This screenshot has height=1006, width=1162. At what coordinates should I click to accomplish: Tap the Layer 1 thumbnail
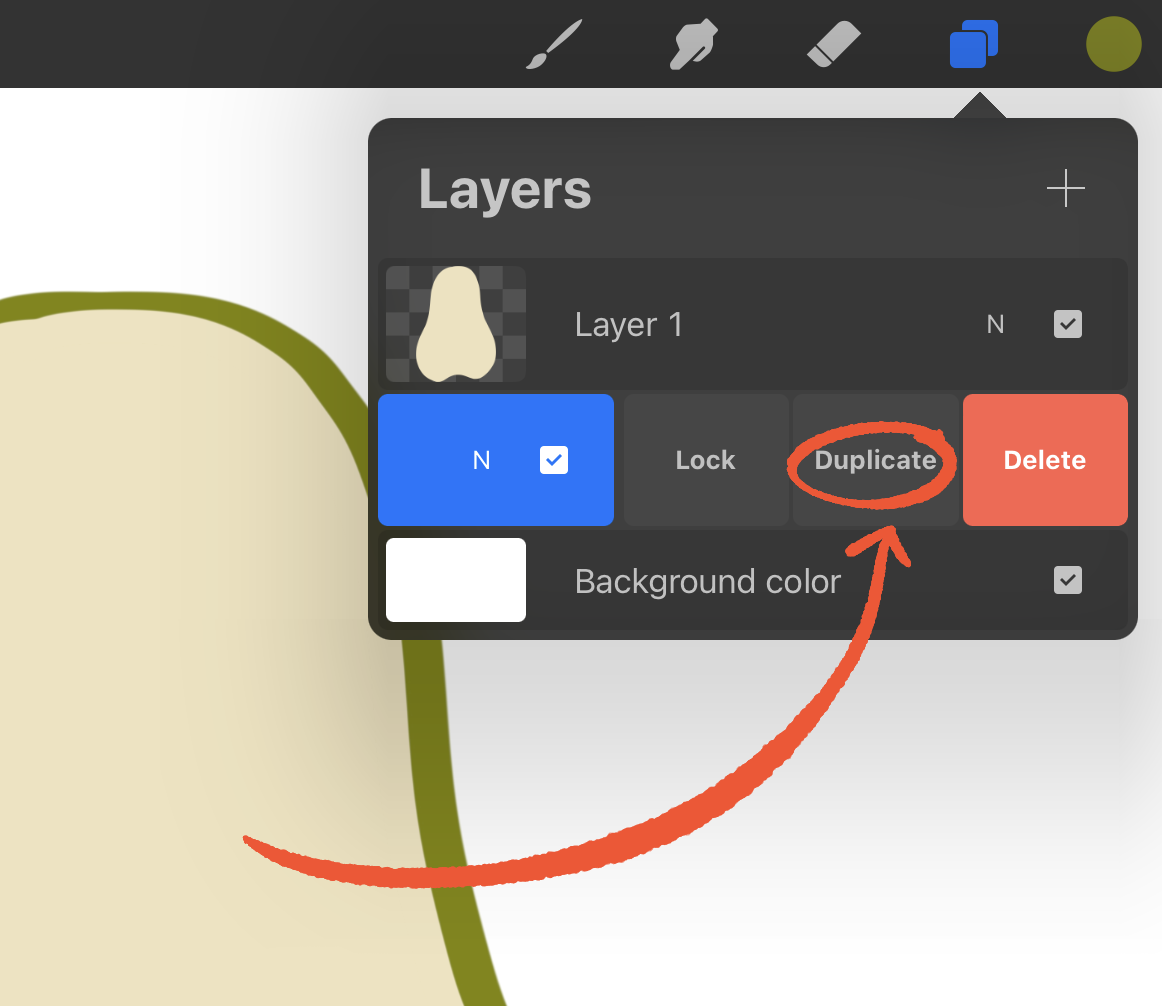pos(456,324)
